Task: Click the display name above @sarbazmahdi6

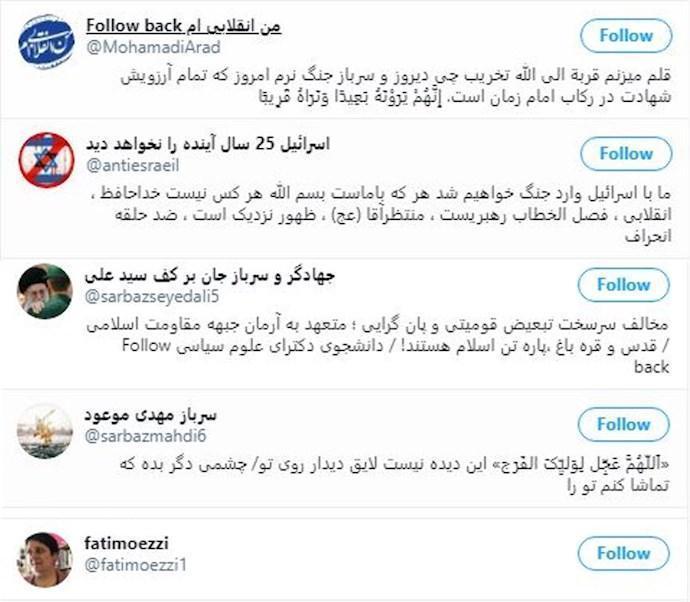Action: [150, 415]
